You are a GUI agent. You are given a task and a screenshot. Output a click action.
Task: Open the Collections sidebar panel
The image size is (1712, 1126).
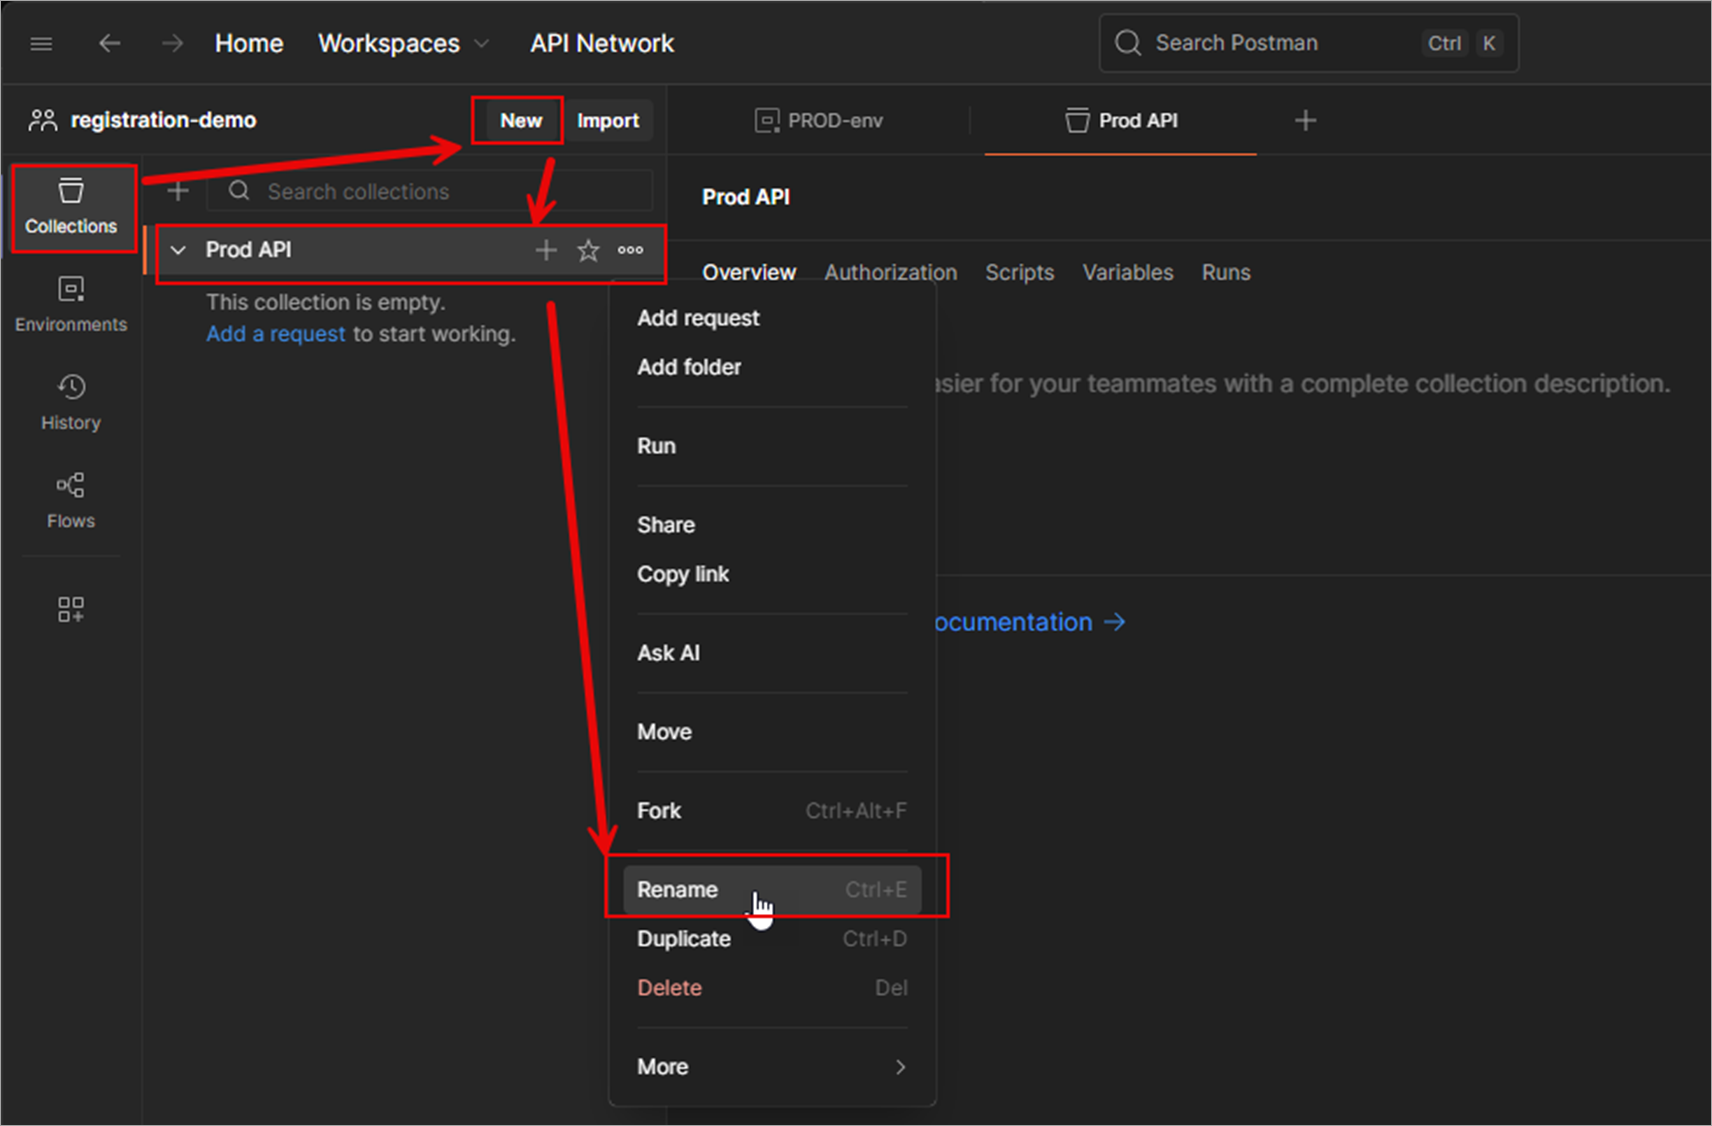[x=70, y=207]
